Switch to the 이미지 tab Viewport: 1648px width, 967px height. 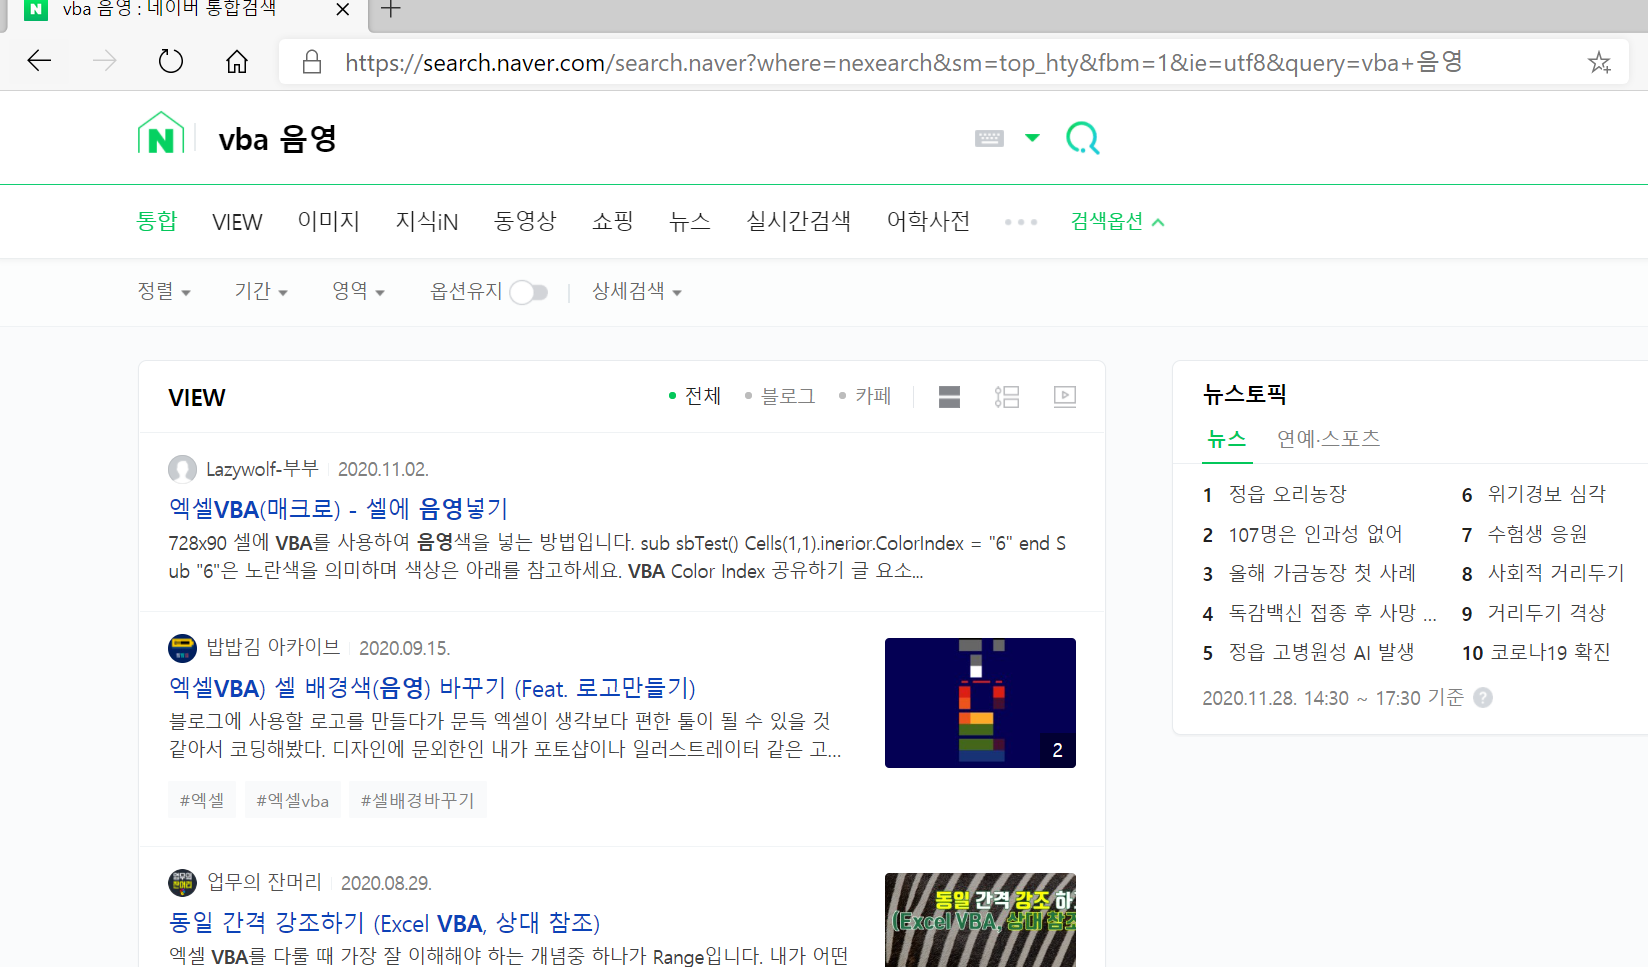329,221
